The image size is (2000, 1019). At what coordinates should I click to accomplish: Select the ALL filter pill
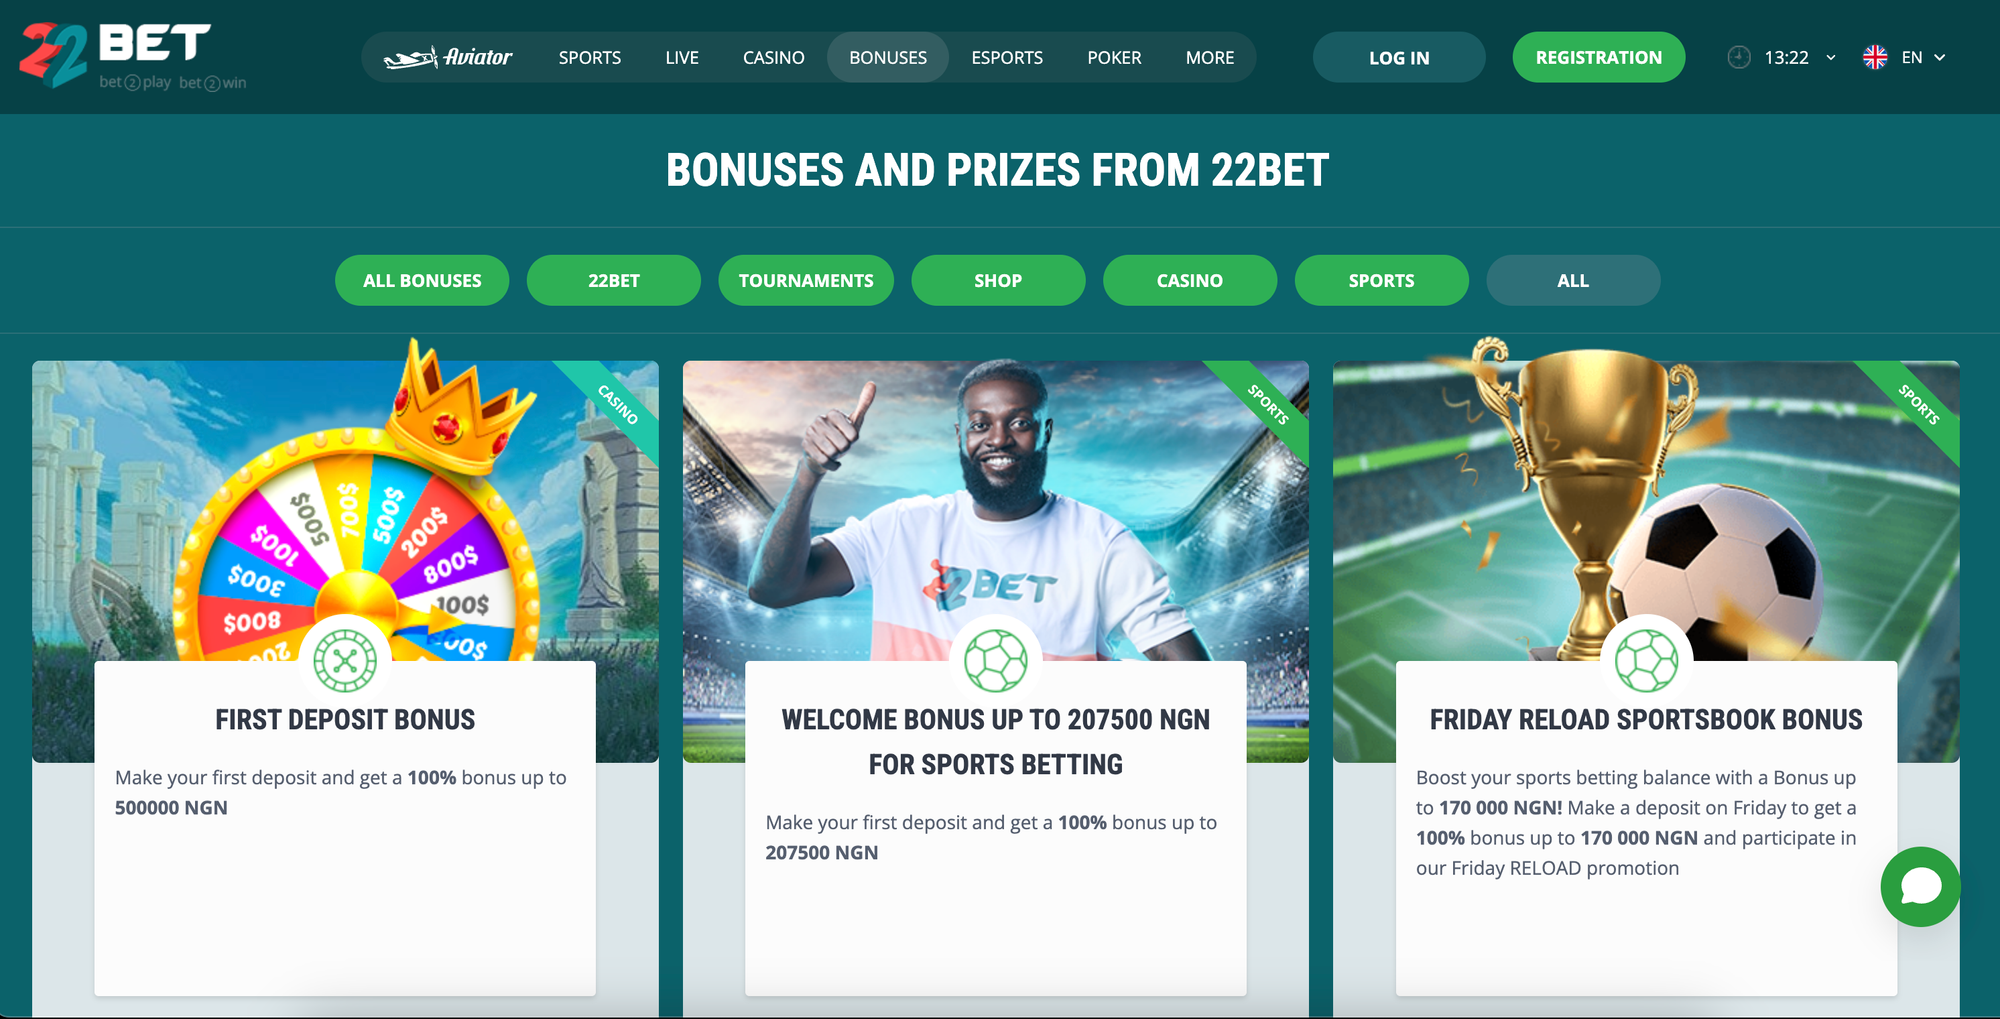tap(1573, 280)
